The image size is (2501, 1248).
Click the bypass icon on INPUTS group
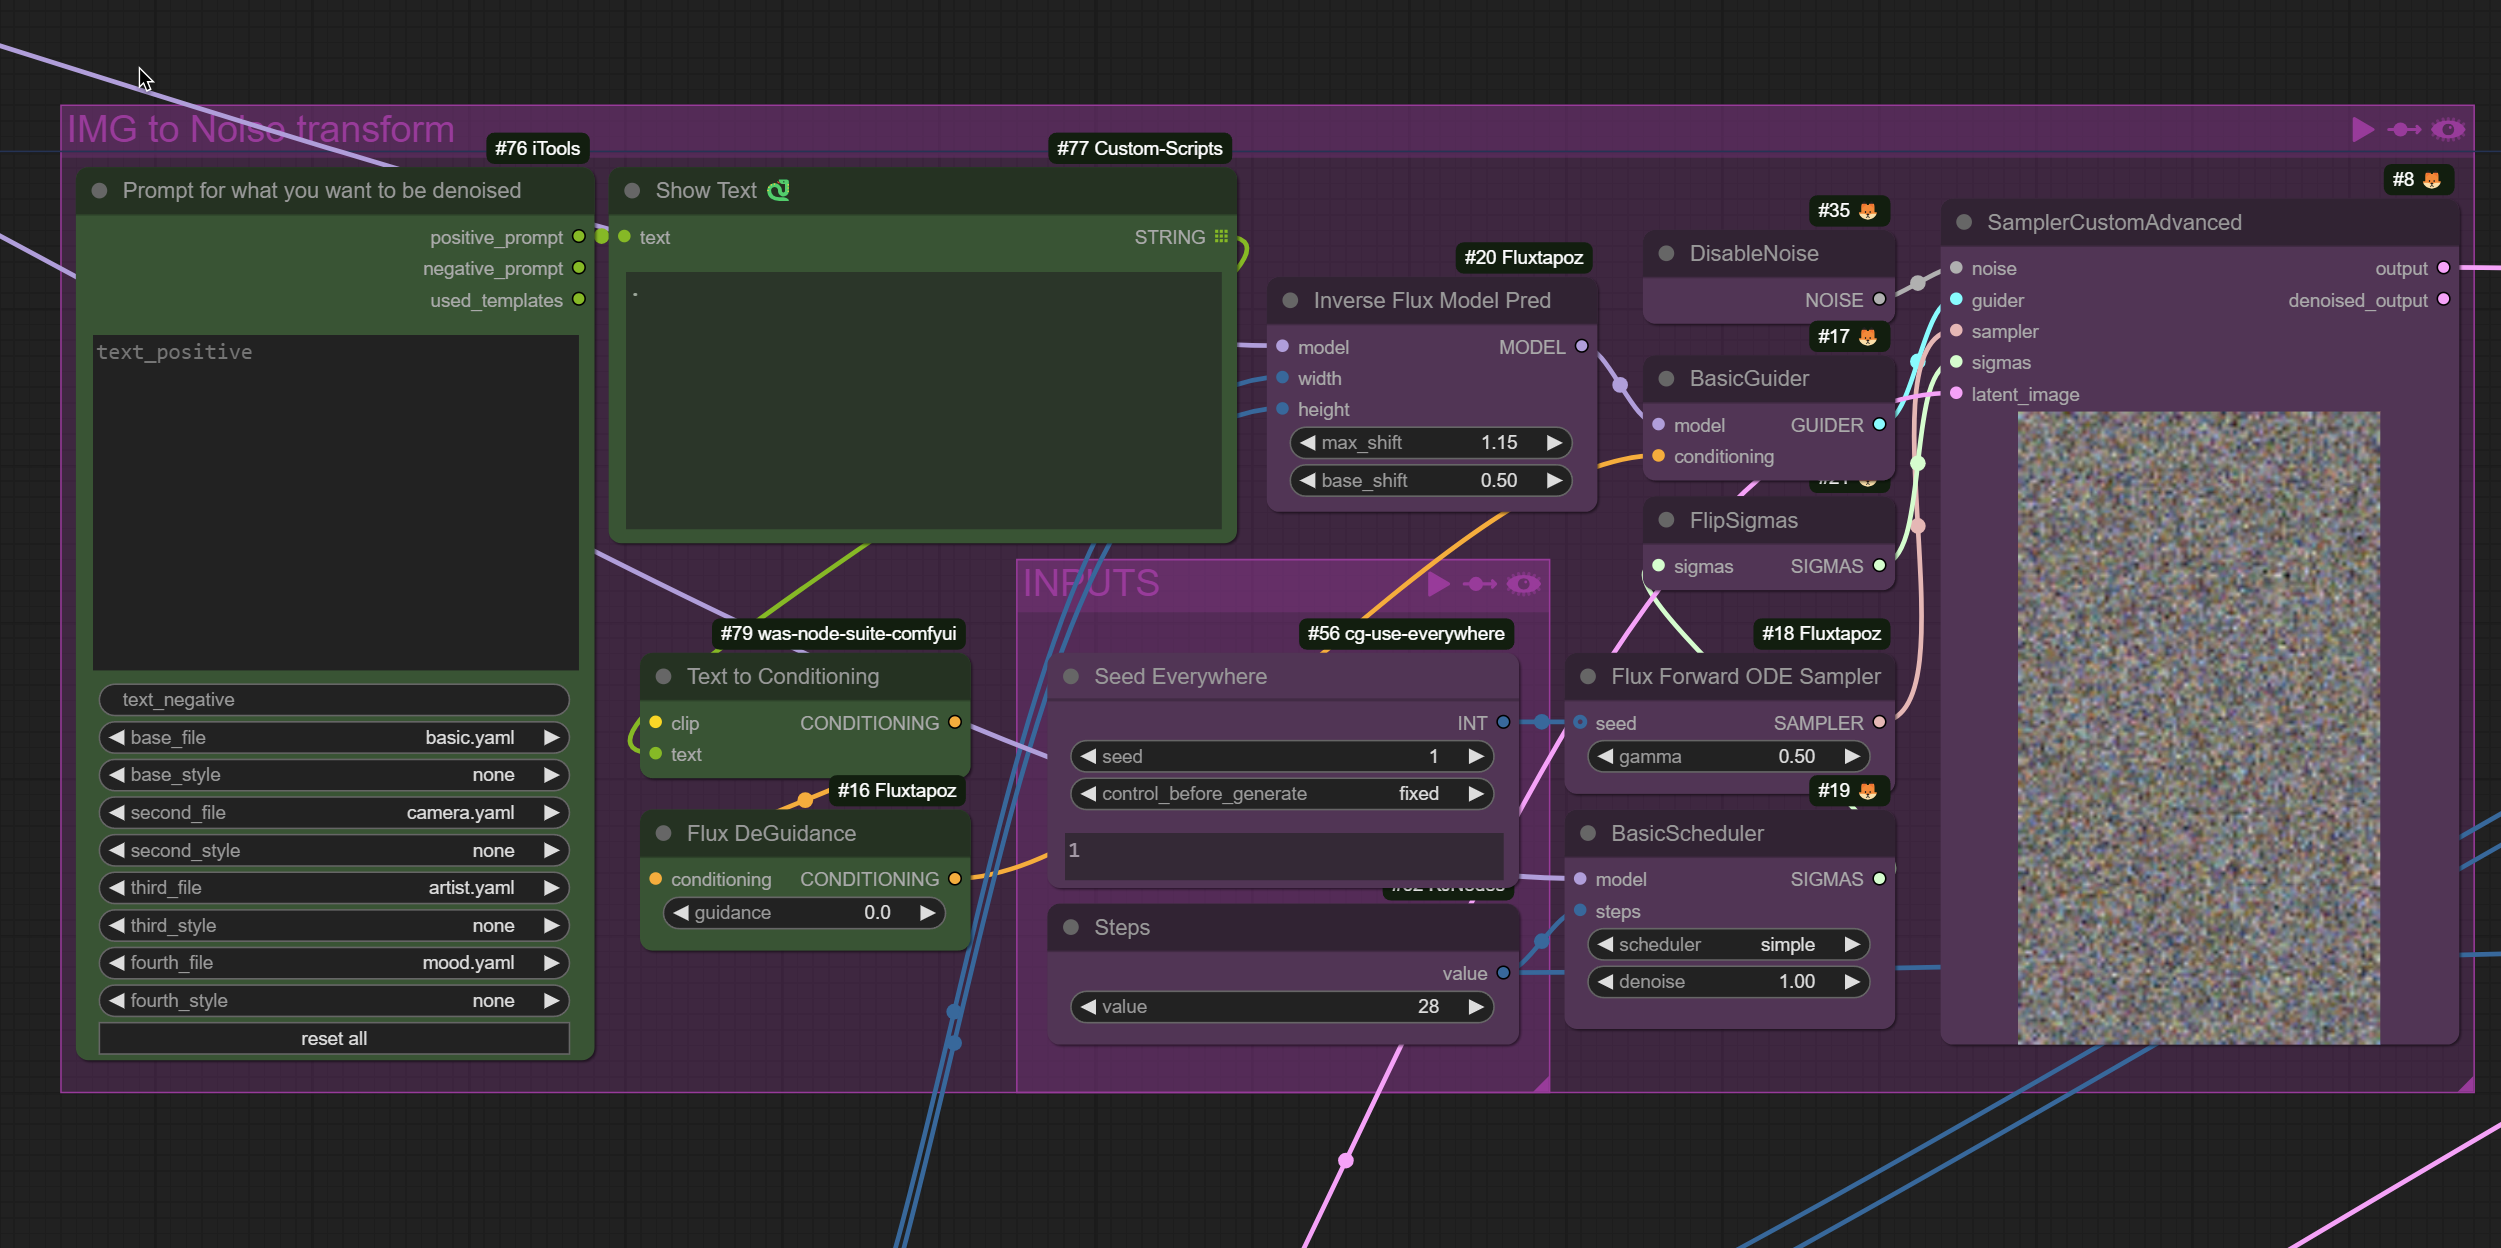pyautogui.click(x=1480, y=584)
